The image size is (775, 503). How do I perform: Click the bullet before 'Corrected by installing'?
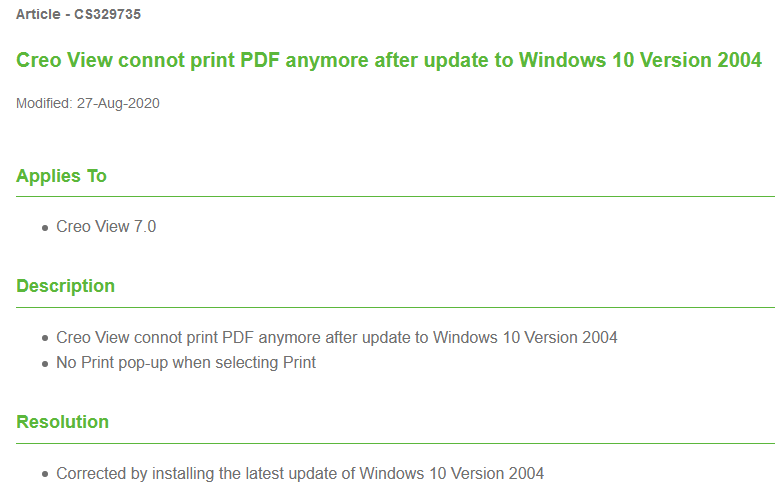click(45, 474)
